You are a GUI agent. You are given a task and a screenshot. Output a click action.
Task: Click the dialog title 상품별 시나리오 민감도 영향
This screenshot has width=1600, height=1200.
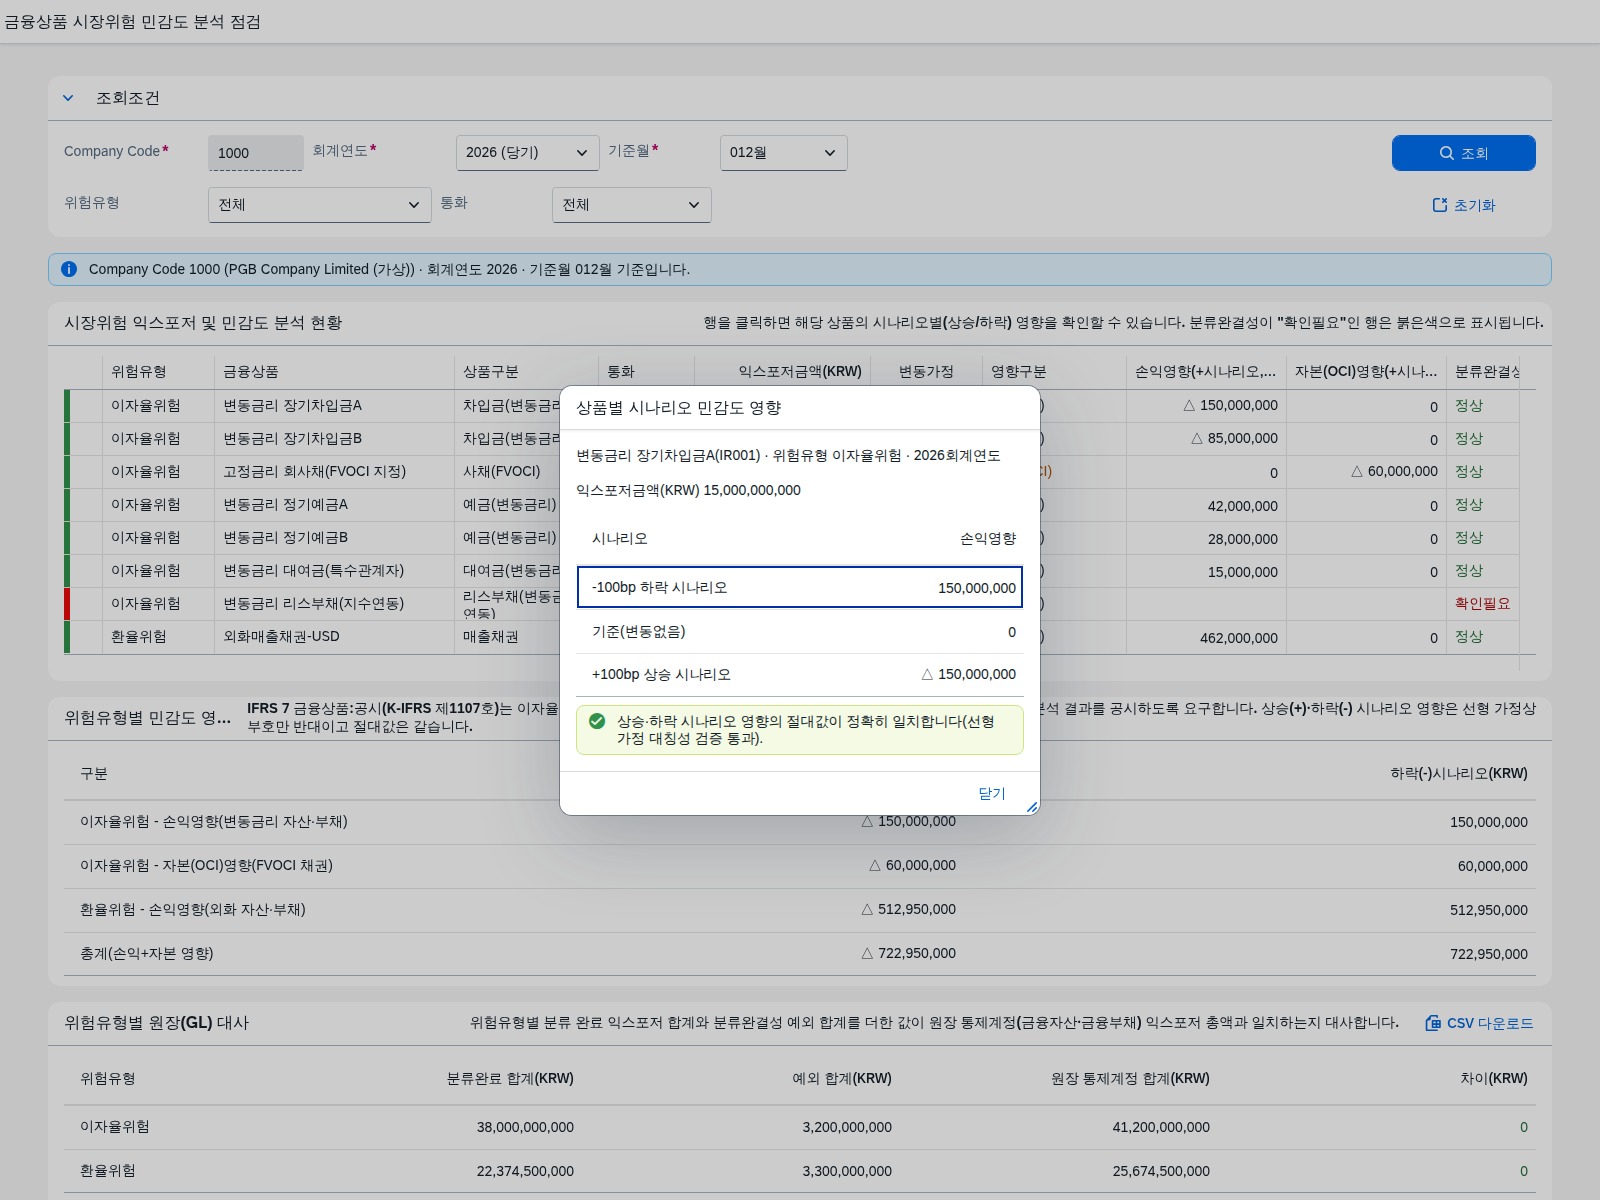pyautogui.click(x=678, y=407)
